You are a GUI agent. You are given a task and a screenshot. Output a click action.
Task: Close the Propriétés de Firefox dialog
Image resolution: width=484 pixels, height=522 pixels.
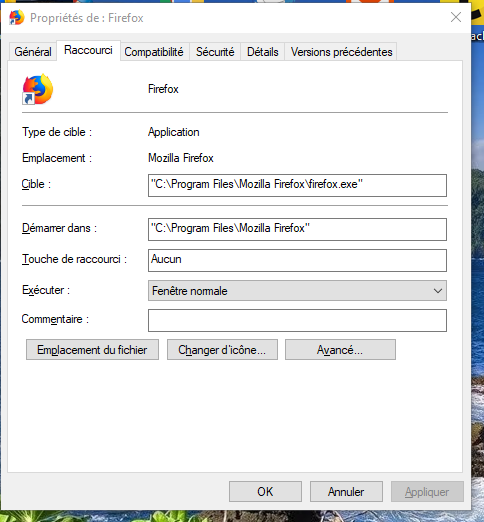(x=456, y=17)
